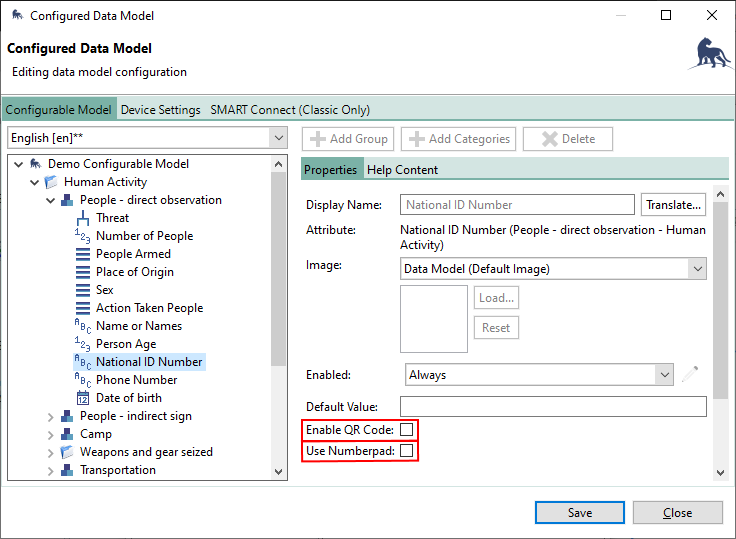Viewport: 736px width, 539px height.
Task: Switch to the Device Settings tab
Action: pyautogui.click(x=160, y=110)
